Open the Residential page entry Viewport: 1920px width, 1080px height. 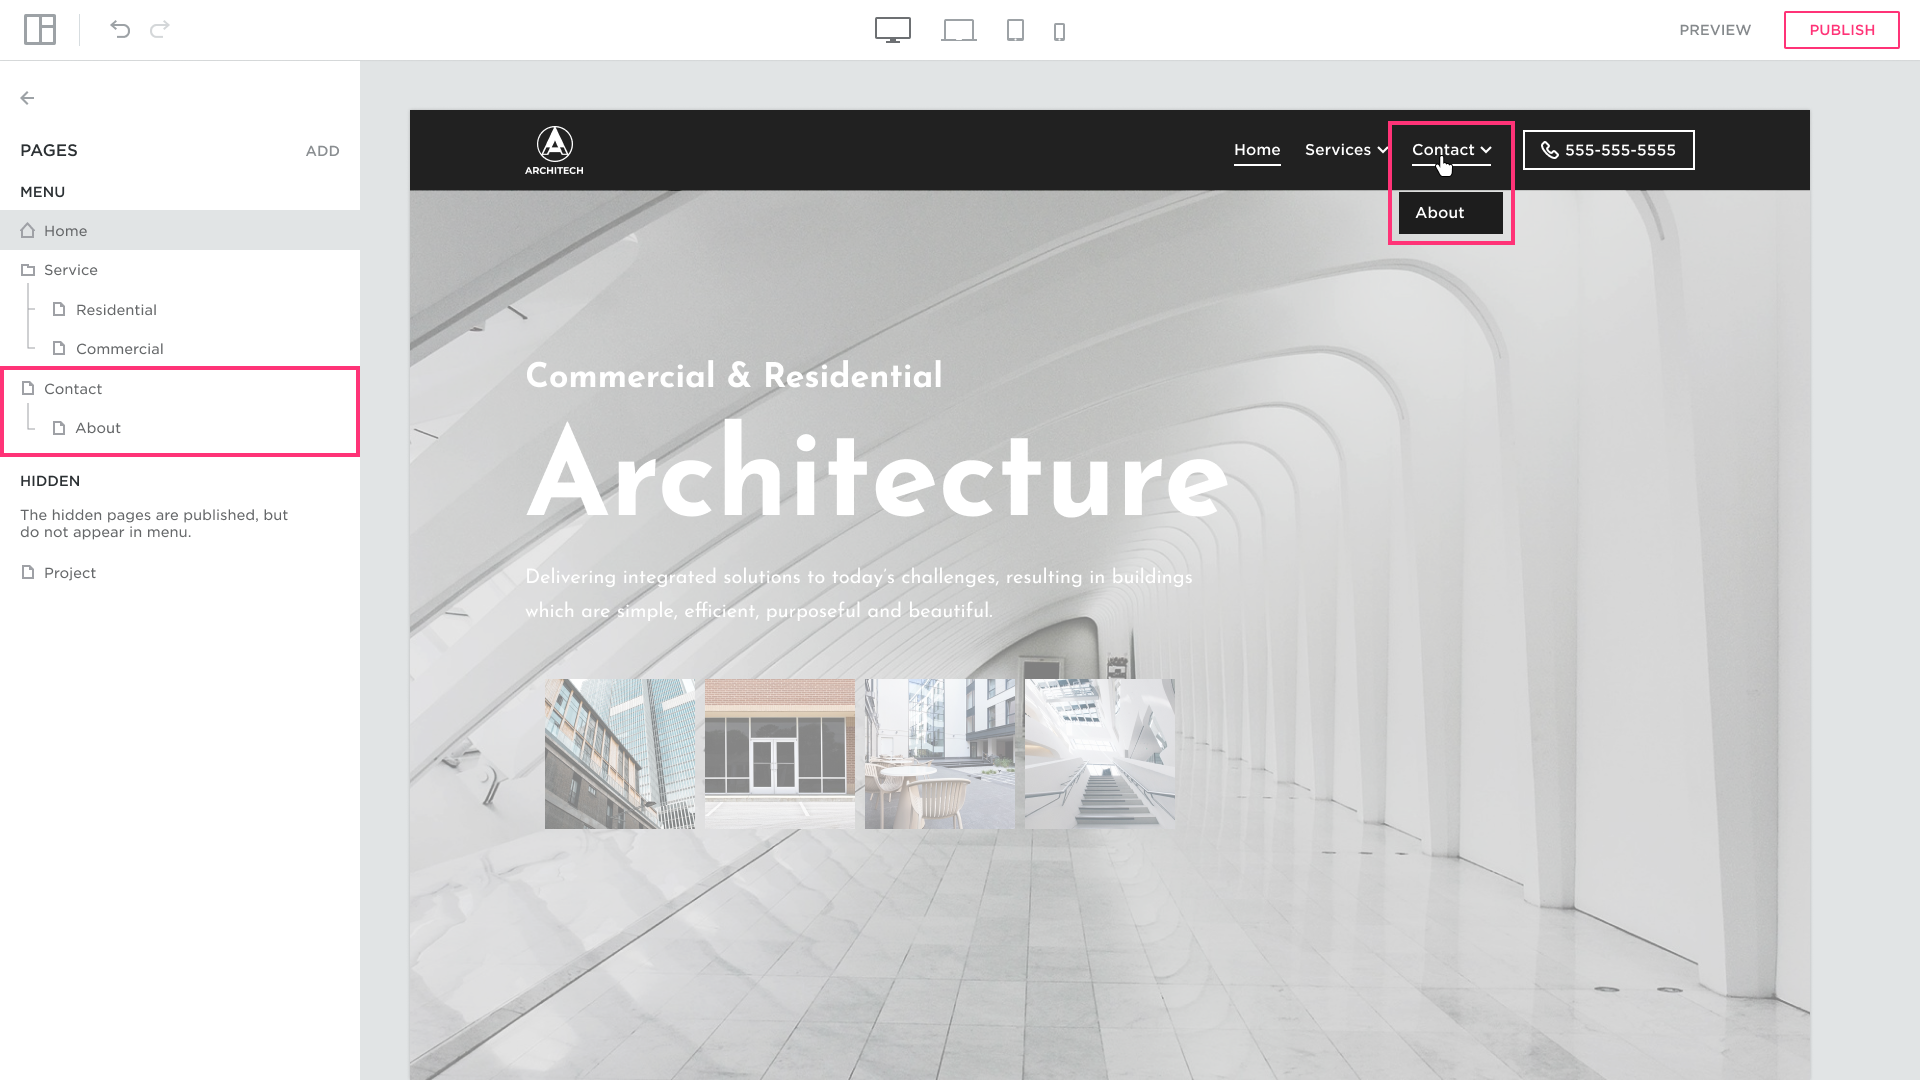pyautogui.click(x=180, y=309)
